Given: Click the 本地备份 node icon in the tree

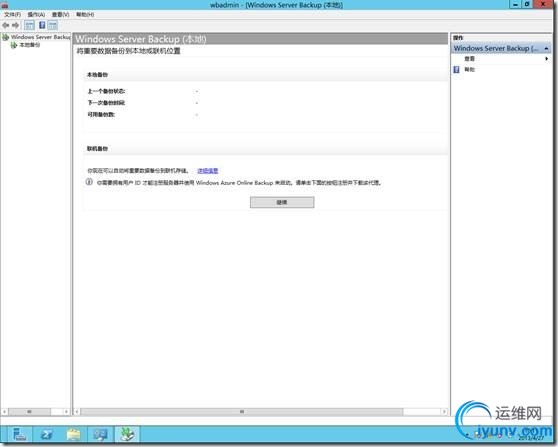Looking at the screenshot, I should point(14,45).
